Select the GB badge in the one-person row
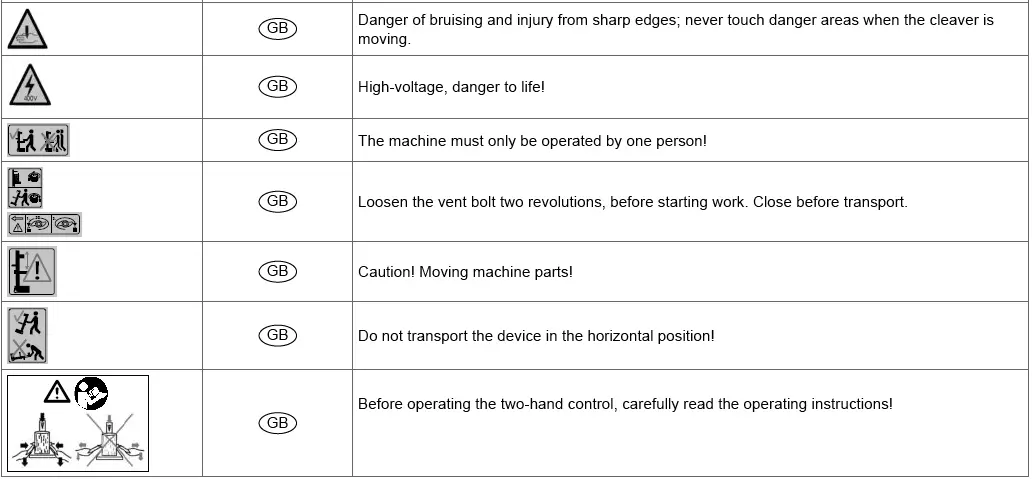The width and height of the screenshot is (1032, 479). (278, 140)
